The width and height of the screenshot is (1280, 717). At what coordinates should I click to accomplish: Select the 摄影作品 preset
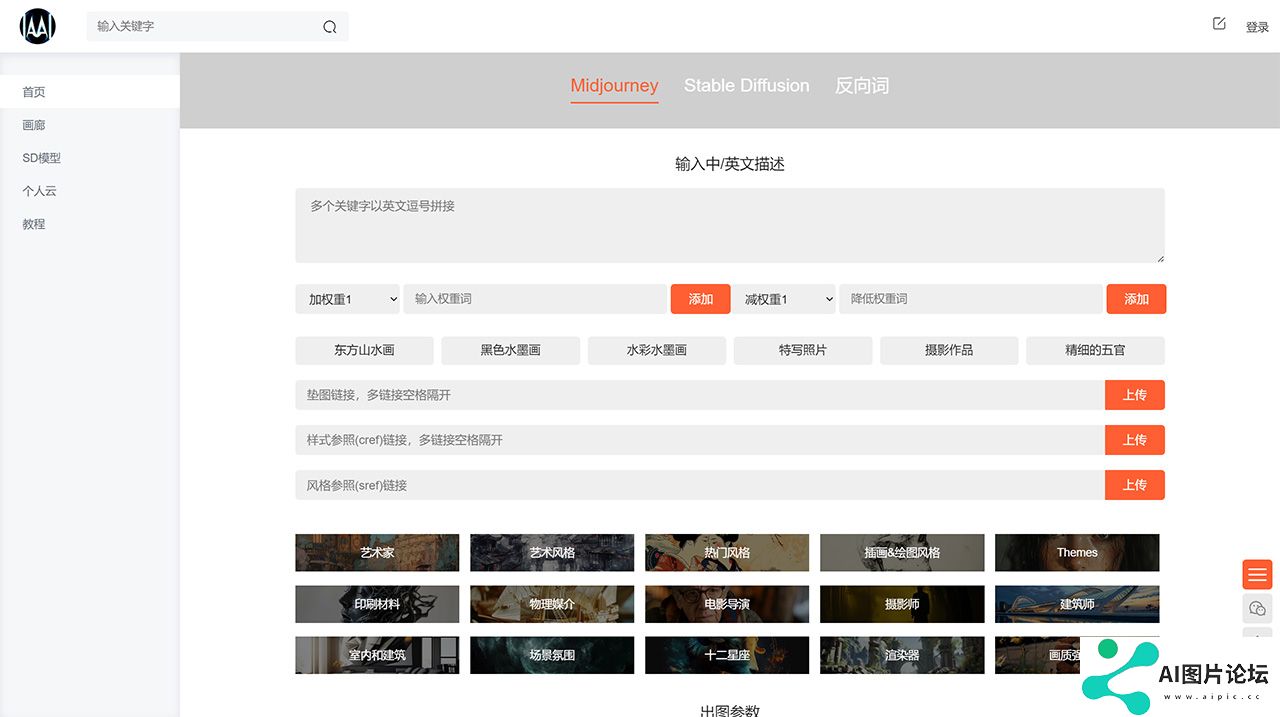pos(949,350)
